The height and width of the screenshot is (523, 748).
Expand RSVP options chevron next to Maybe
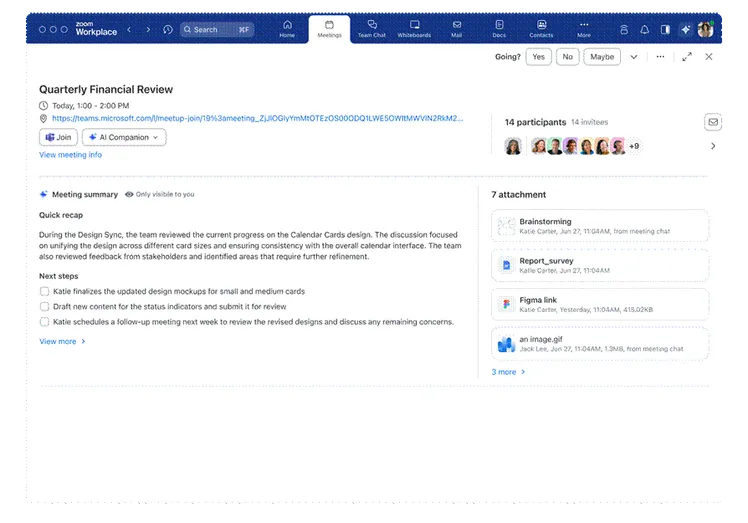click(633, 57)
